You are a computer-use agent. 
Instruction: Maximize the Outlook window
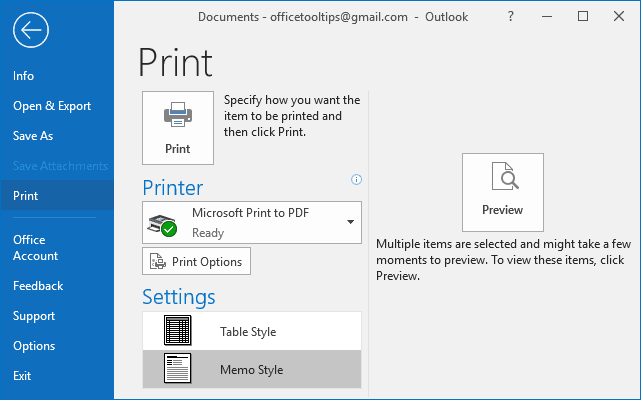click(583, 16)
